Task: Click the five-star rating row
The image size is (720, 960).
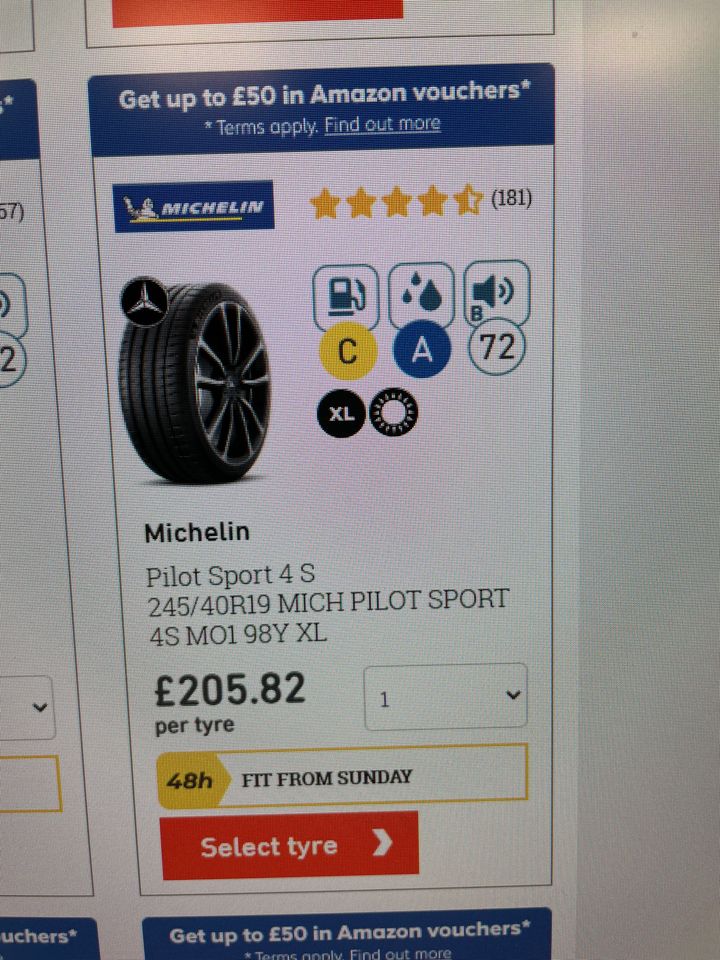Action: pyautogui.click(x=397, y=201)
